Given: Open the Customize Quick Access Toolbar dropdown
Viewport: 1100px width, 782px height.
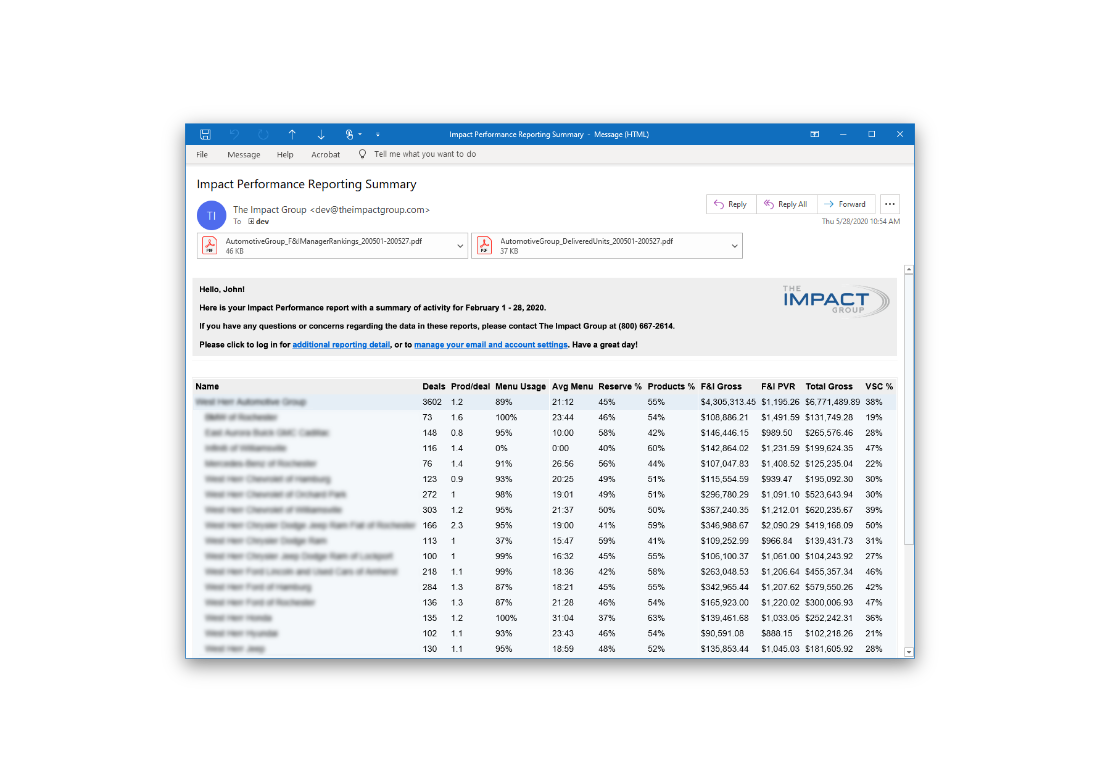Looking at the screenshot, I should click(377, 134).
